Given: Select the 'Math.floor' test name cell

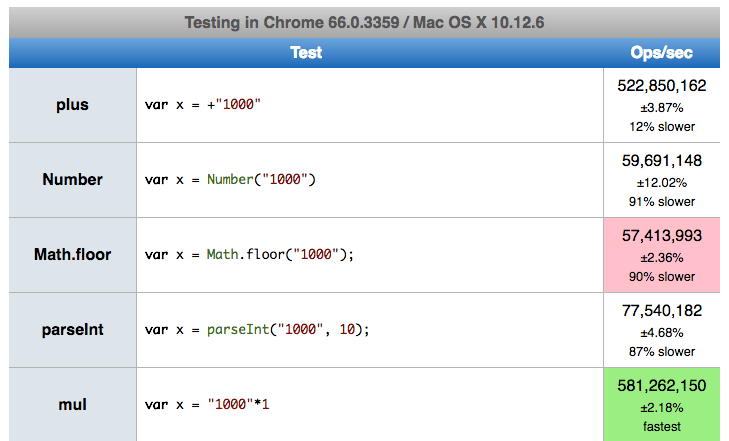Looking at the screenshot, I should (x=72, y=255).
